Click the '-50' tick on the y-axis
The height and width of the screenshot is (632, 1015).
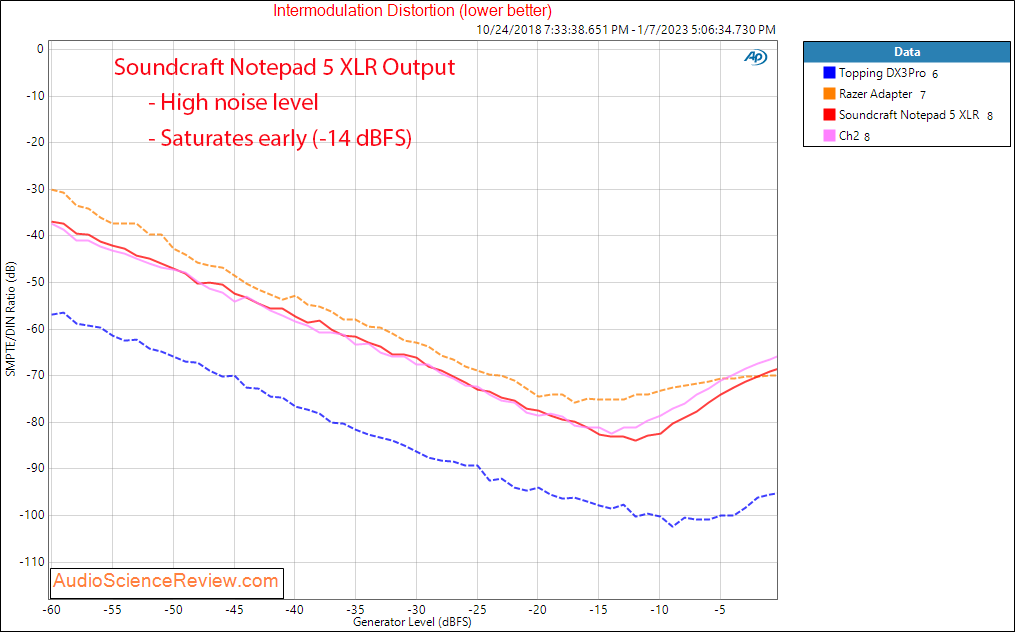[35, 282]
